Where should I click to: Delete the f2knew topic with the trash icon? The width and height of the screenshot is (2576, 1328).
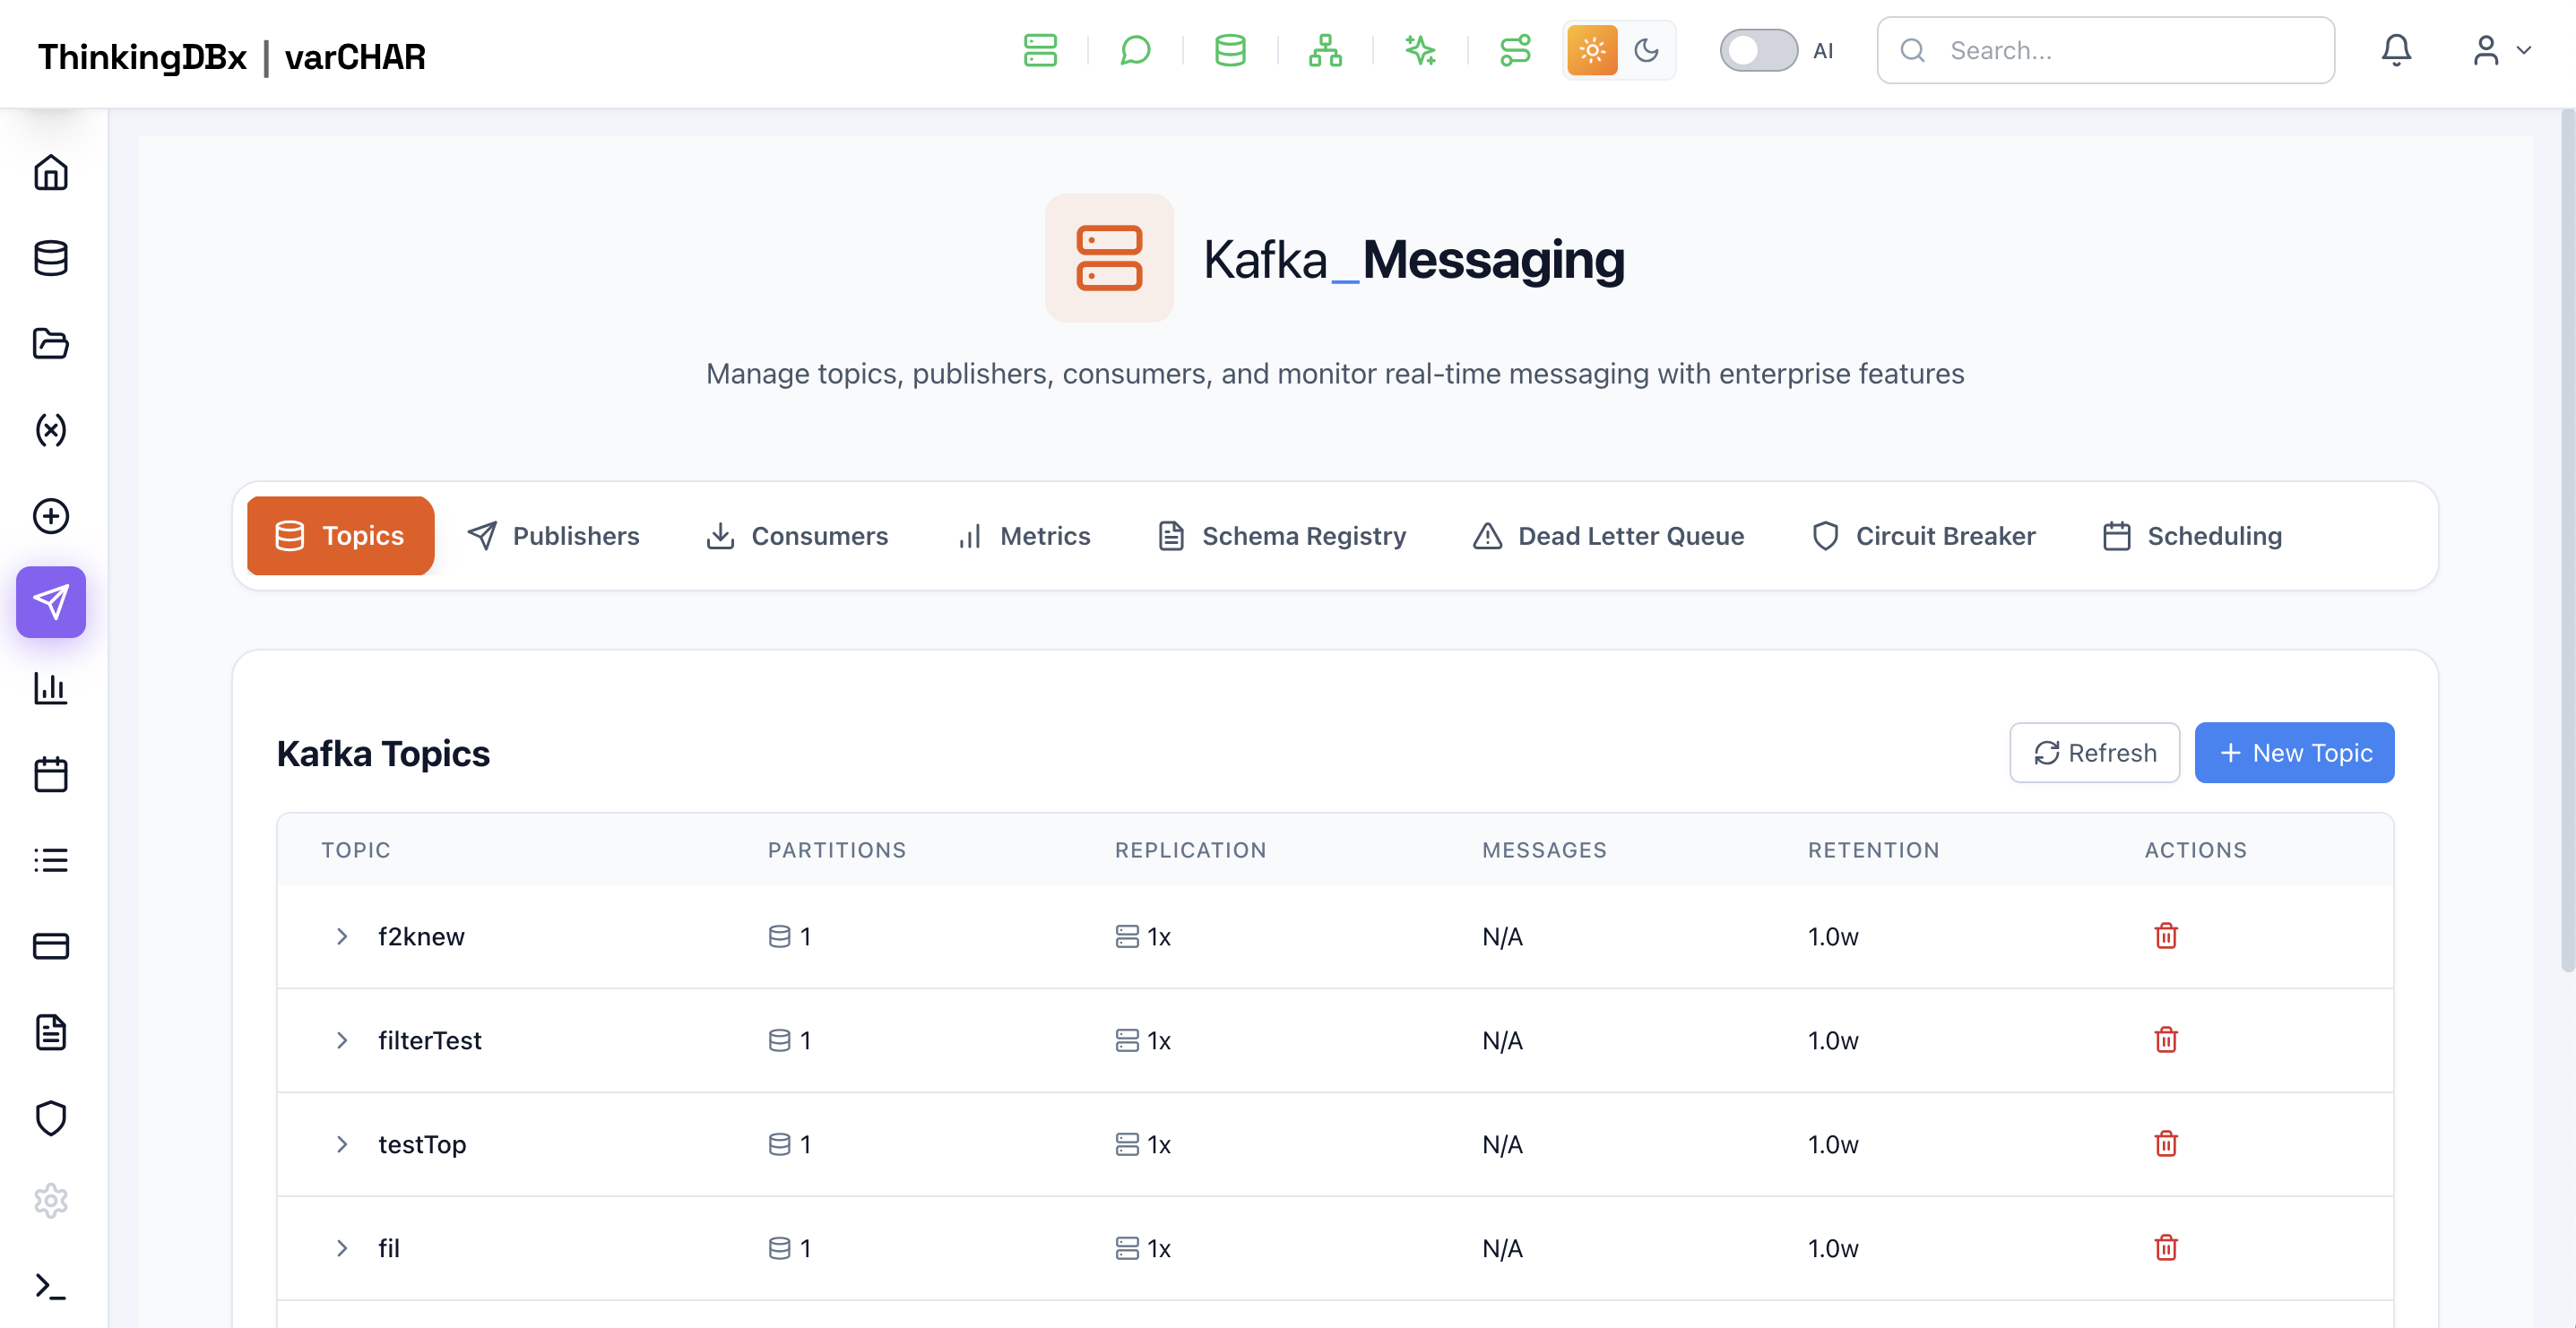(2165, 936)
